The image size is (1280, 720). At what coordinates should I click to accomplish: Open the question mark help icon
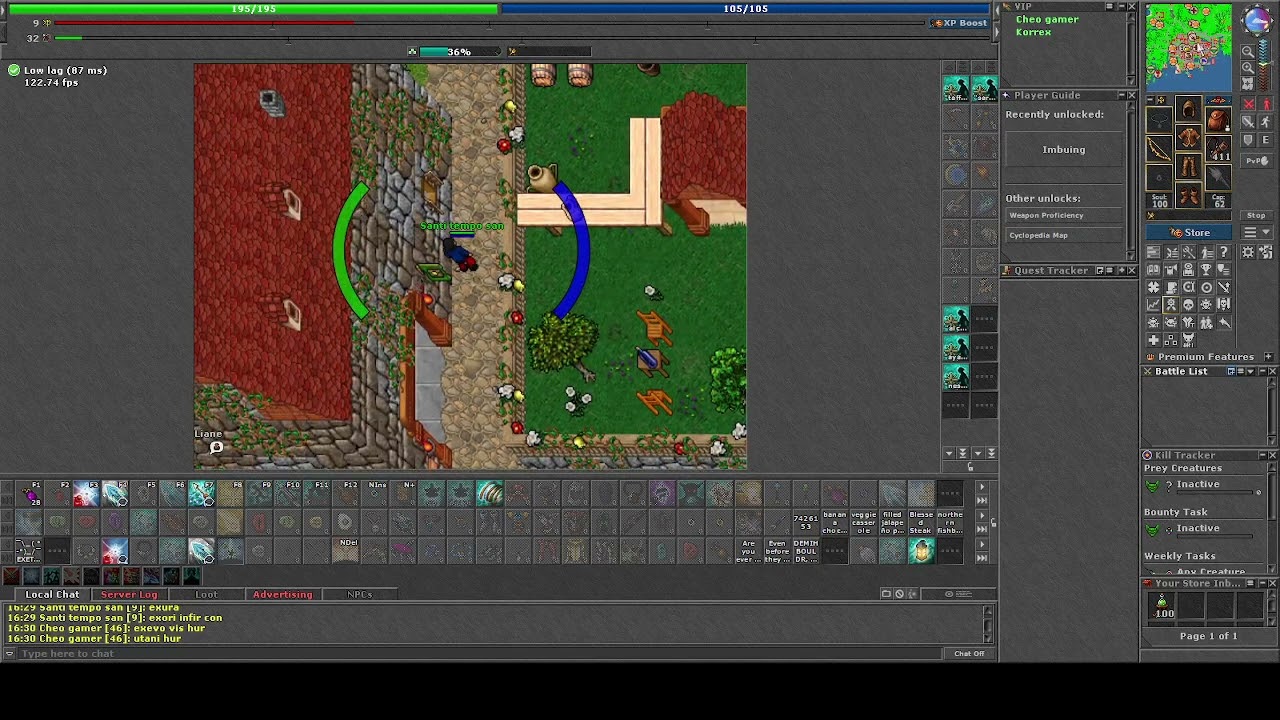click(x=1224, y=252)
